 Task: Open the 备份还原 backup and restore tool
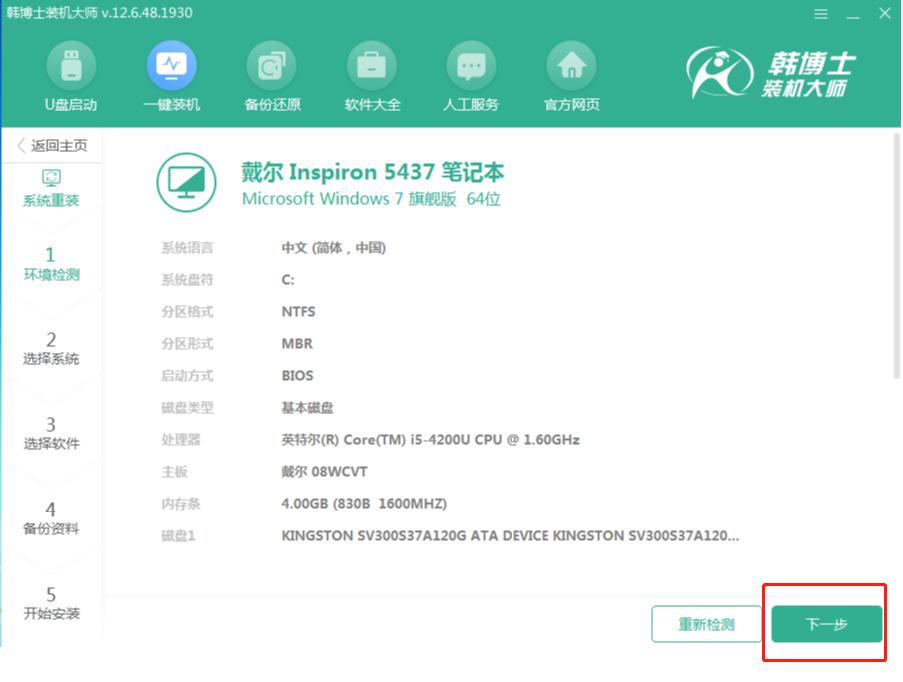click(270, 75)
